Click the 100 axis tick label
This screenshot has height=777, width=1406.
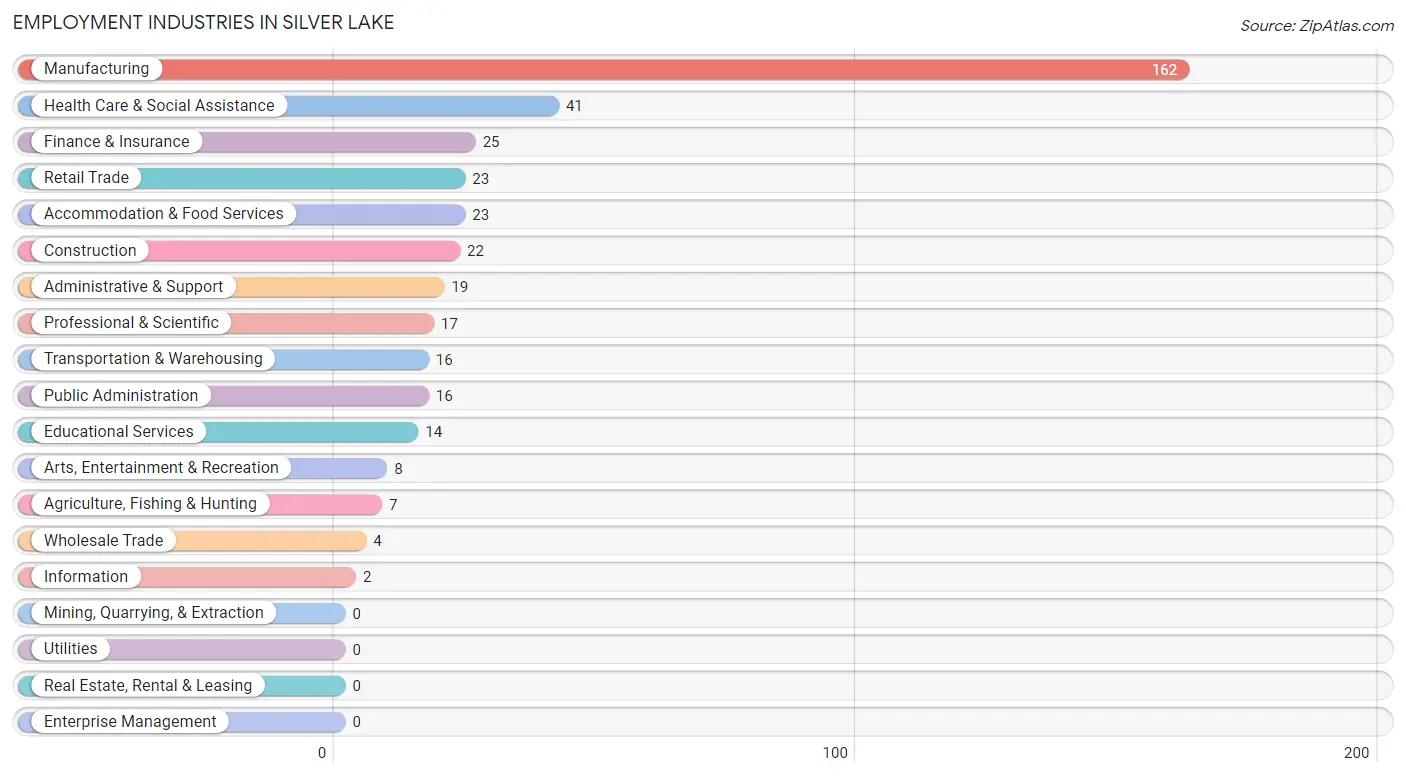tap(835, 753)
